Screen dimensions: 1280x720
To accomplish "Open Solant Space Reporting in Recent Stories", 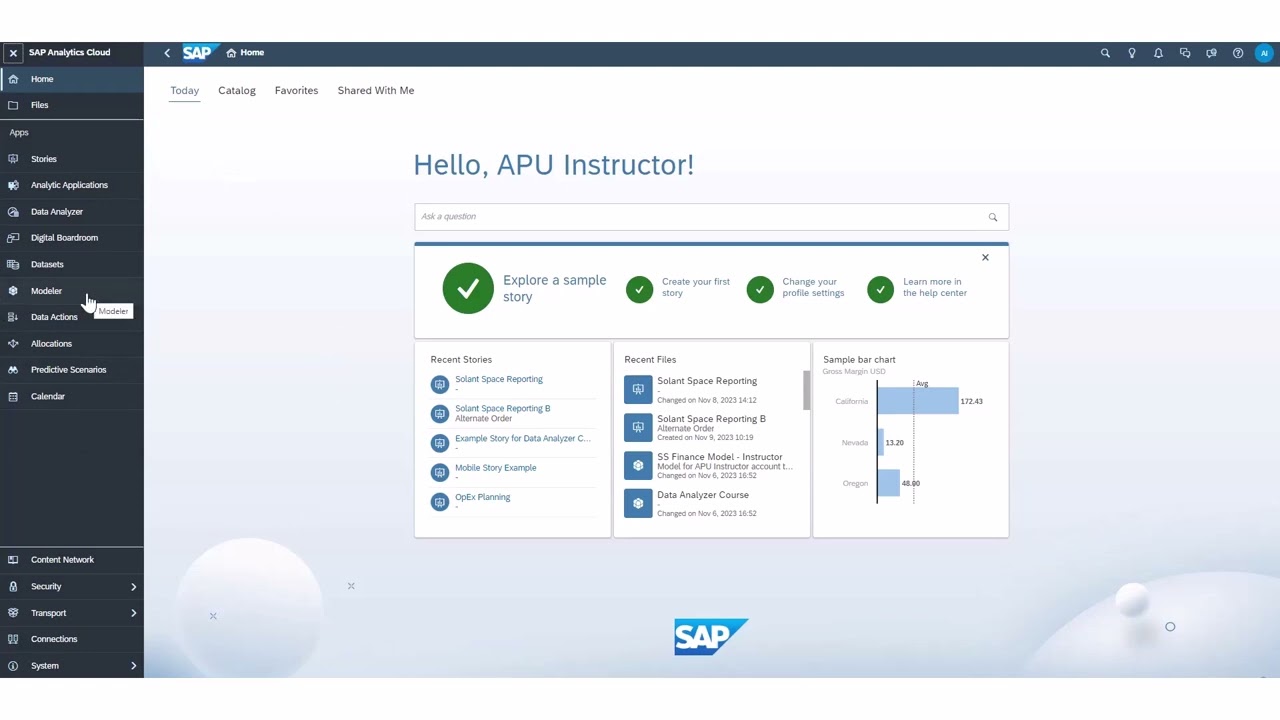I will click(x=499, y=380).
